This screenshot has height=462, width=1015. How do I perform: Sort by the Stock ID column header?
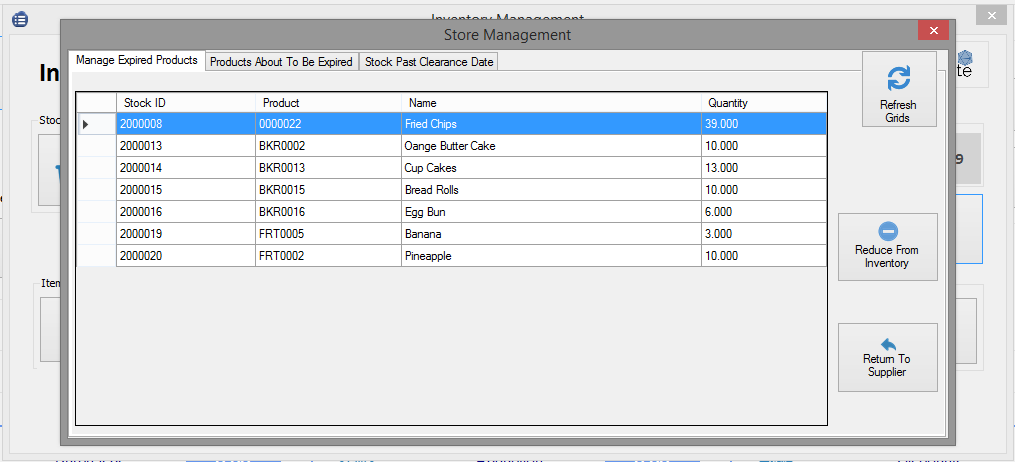point(185,103)
